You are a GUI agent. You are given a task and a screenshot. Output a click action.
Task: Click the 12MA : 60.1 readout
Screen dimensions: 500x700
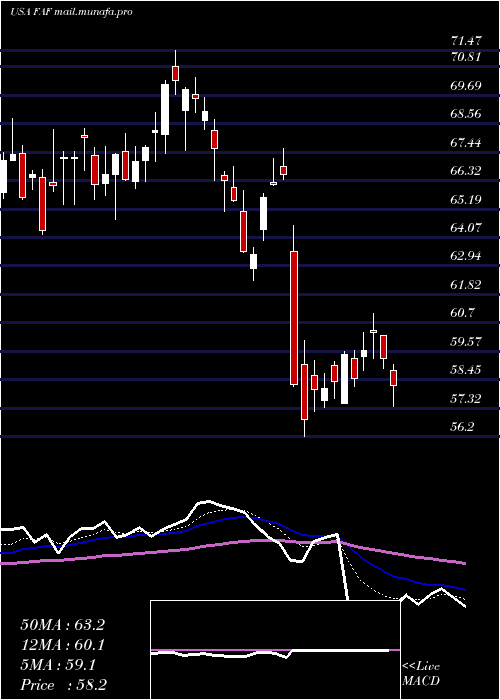62,645
